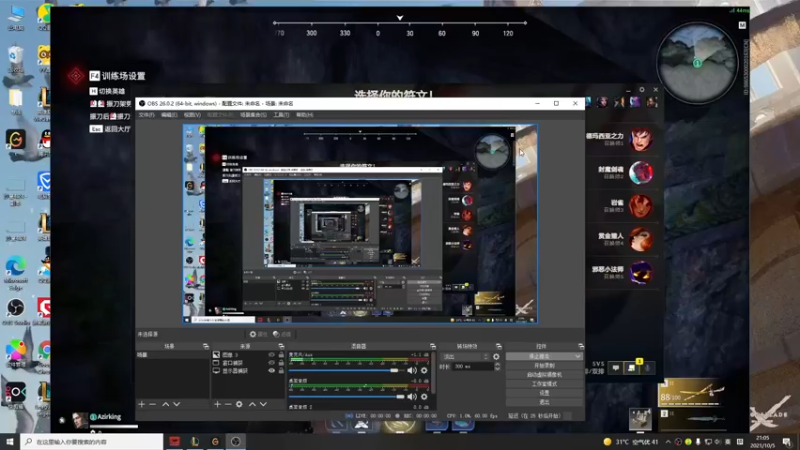Select the 岩雀 hero portrait
Screen dimensions: 800x450
pyautogui.click(x=640, y=206)
